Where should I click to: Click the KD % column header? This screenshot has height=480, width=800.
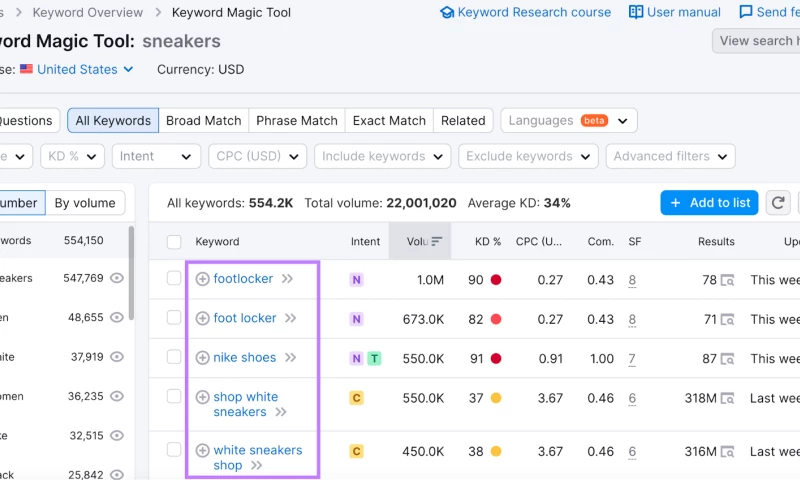[488, 242]
